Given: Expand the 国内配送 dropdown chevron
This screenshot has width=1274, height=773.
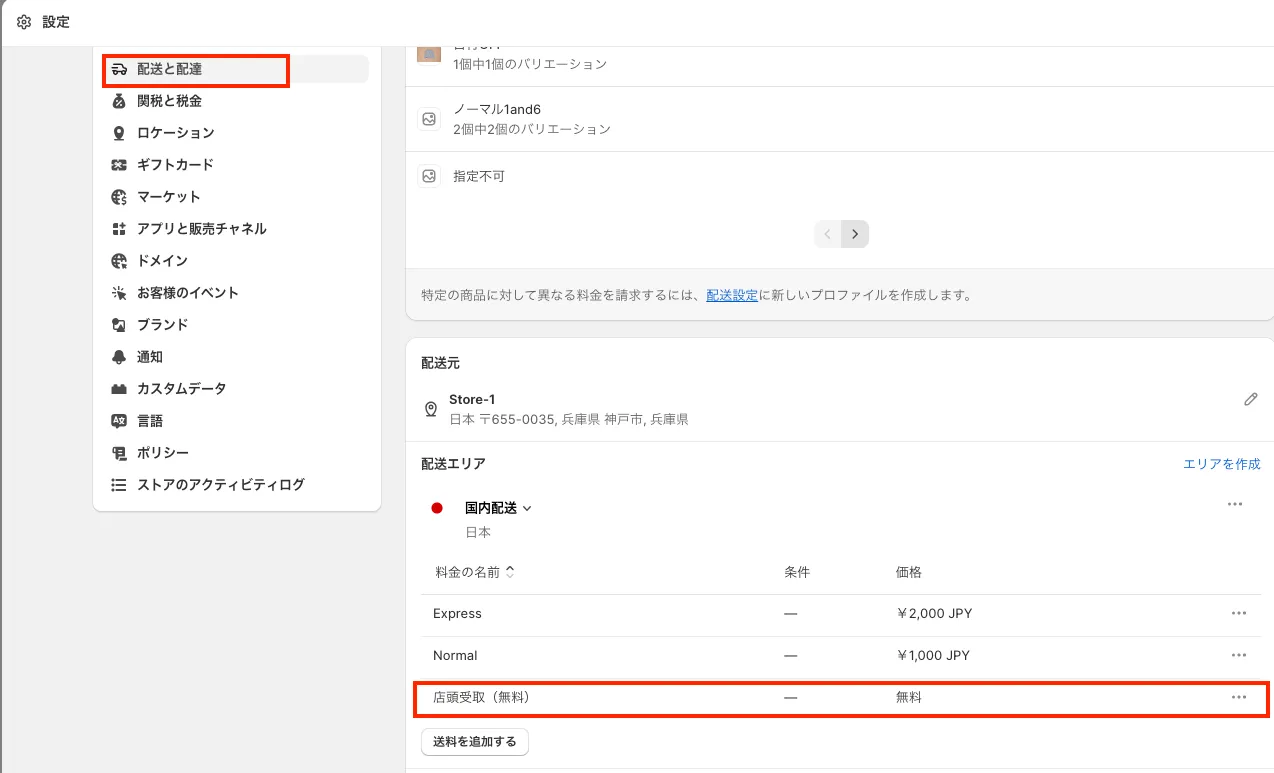Looking at the screenshot, I should click(x=527, y=508).
